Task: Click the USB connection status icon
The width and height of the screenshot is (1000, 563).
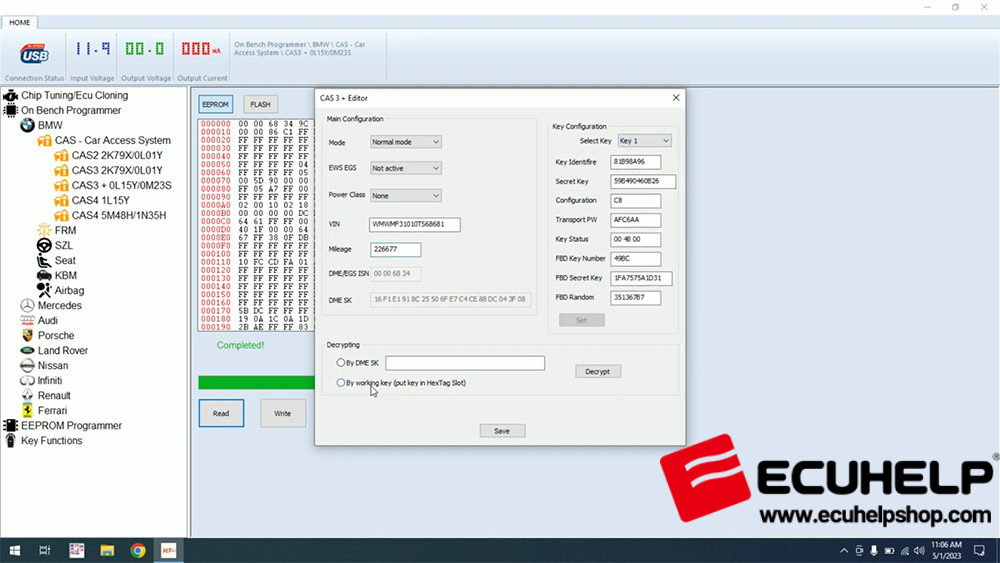Action: (34, 54)
